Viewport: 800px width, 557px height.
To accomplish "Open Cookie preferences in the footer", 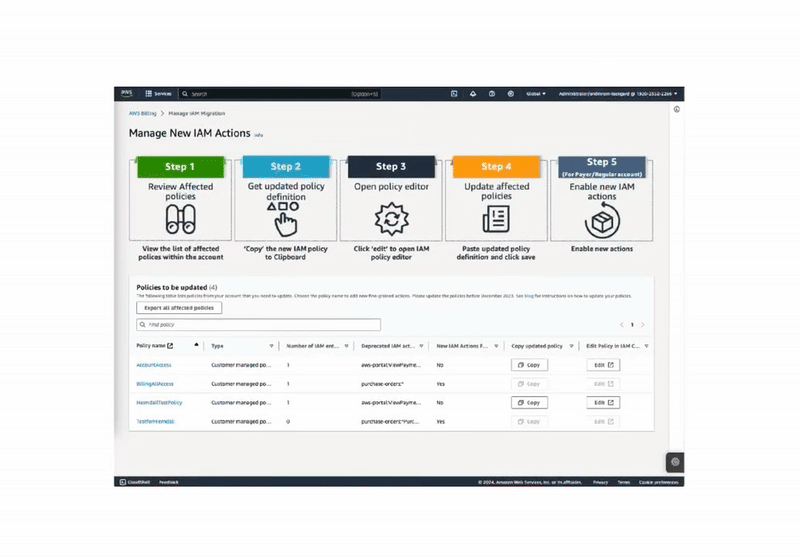I will 659,482.
